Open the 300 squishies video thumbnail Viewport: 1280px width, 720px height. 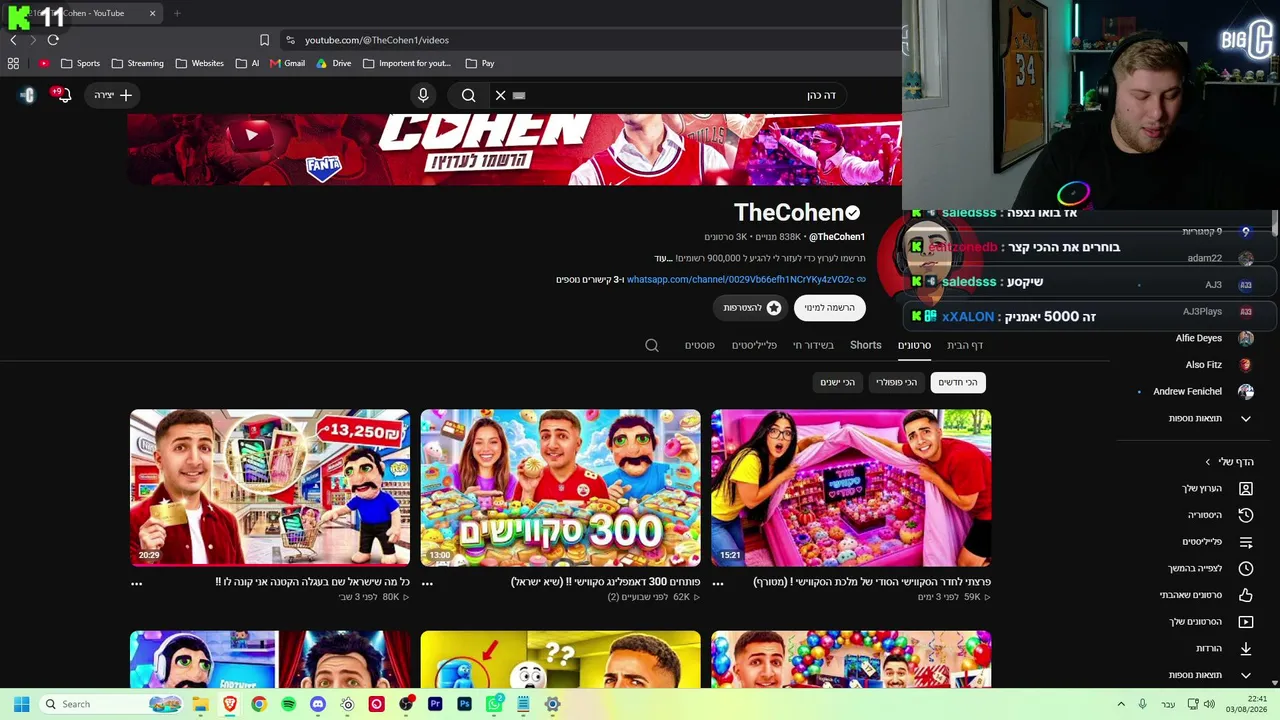[561, 488]
